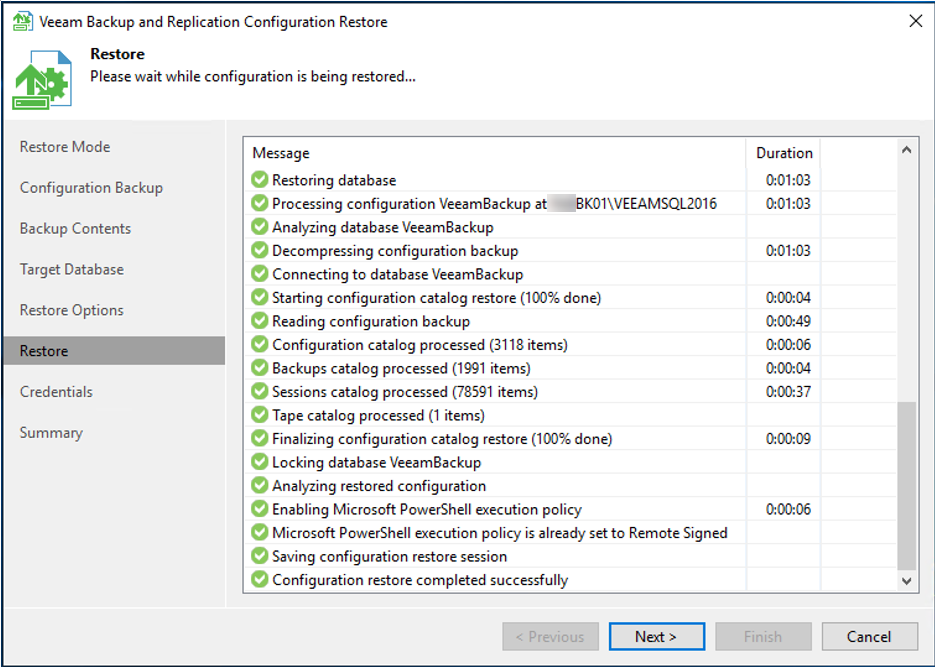This screenshot has height=667, width=935.
Task: Close the Configuration Restore window
Action: 915,21
